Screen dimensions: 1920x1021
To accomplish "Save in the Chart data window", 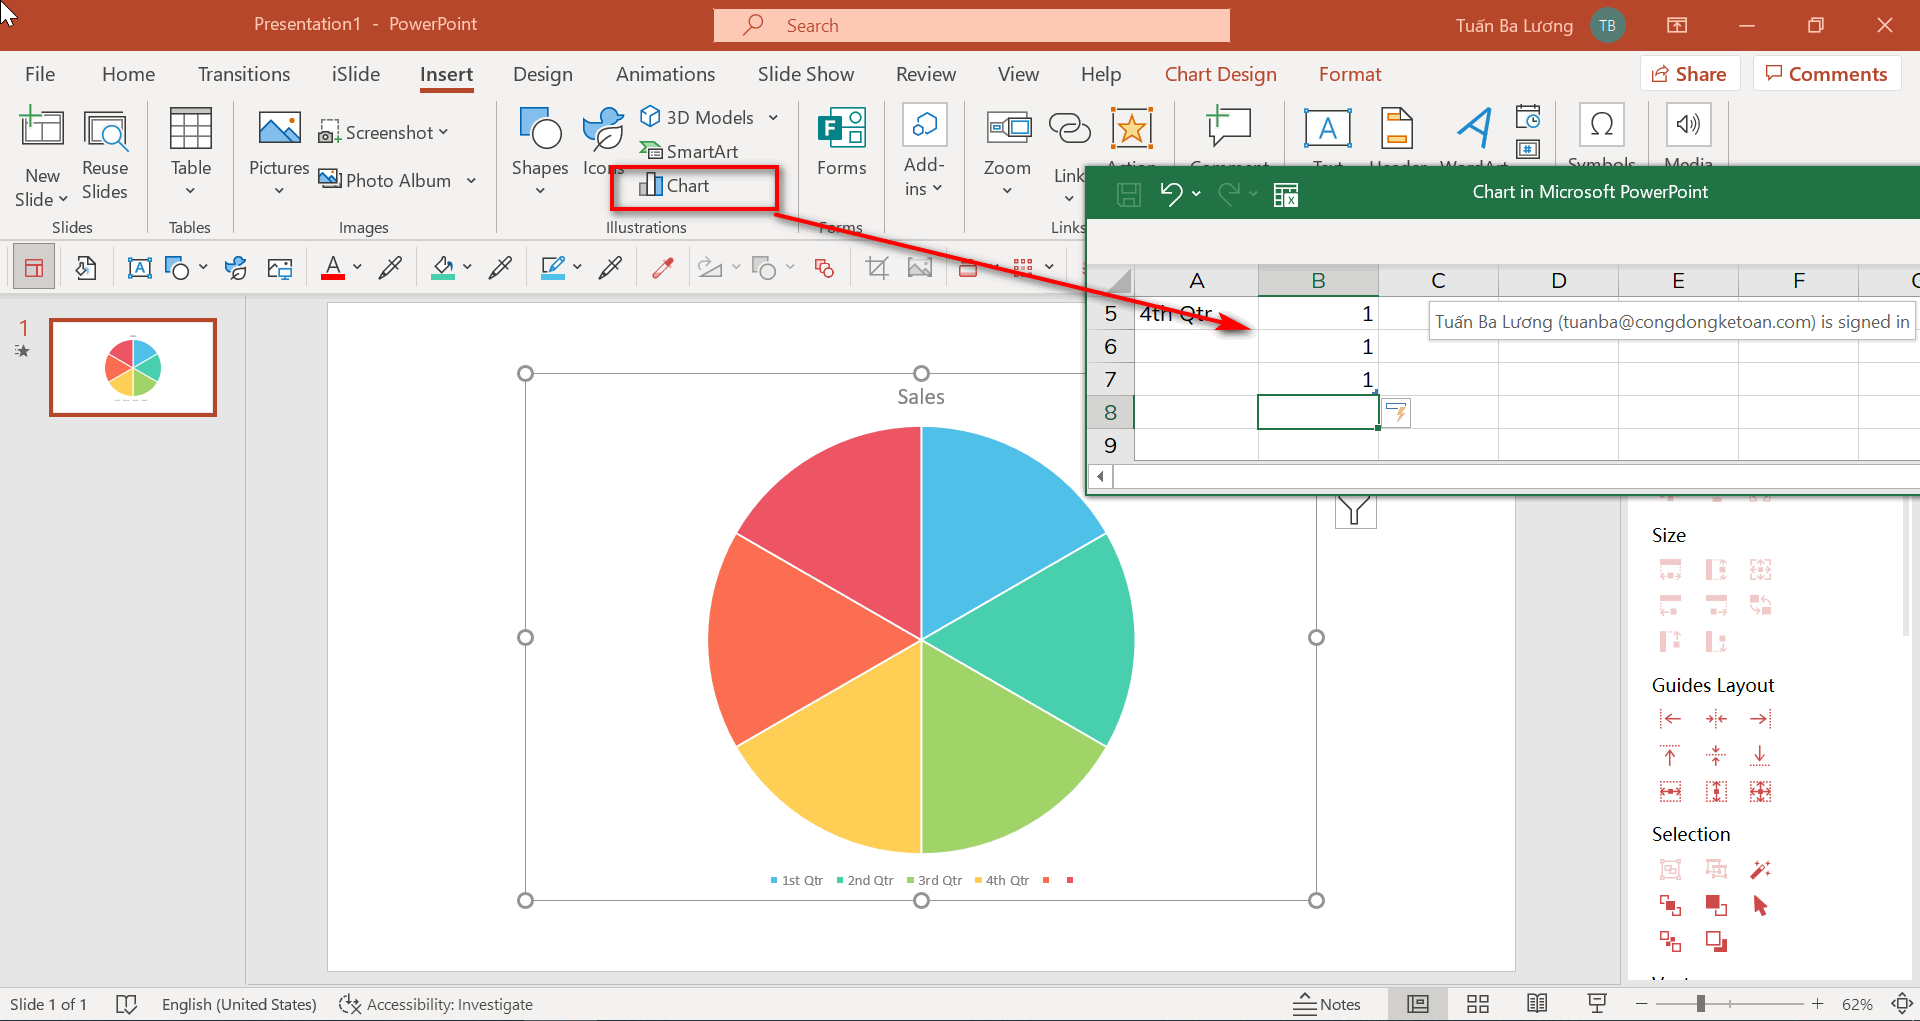I will pyautogui.click(x=1128, y=194).
